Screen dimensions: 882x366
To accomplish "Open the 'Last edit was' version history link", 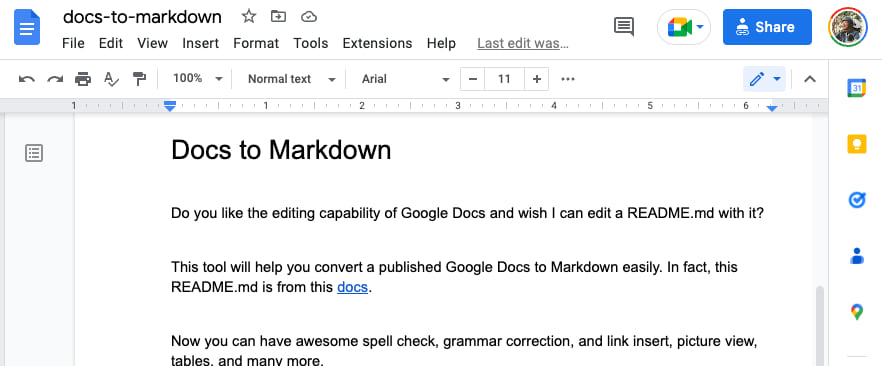I will [x=523, y=43].
